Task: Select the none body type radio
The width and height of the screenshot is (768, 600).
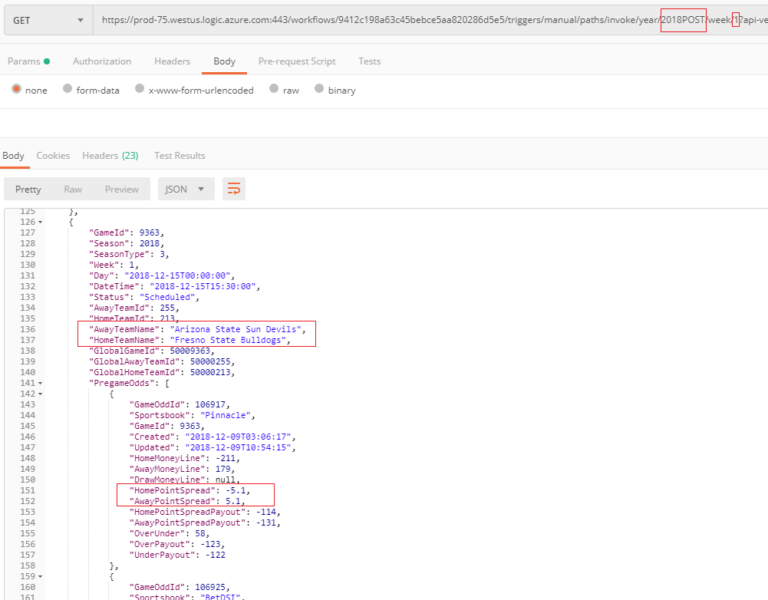Action: [16, 89]
